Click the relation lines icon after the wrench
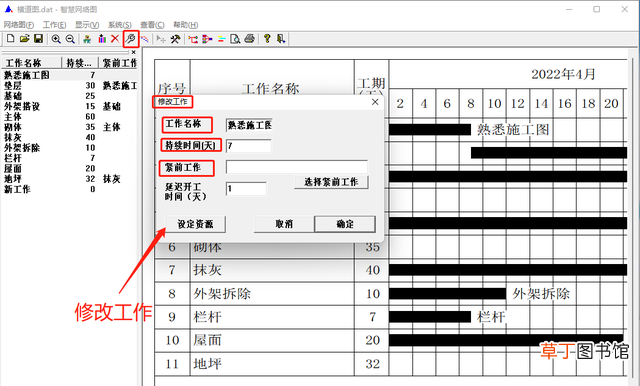The width and height of the screenshot is (640, 386). (144, 39)
